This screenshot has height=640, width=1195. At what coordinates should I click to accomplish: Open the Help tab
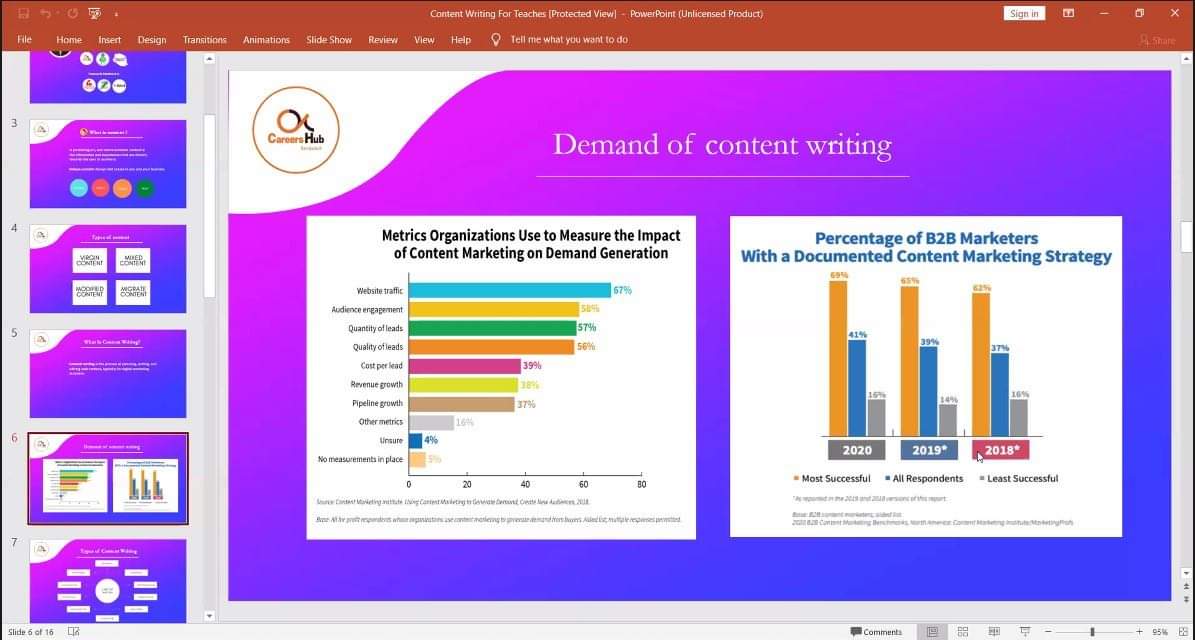(461, 40)
